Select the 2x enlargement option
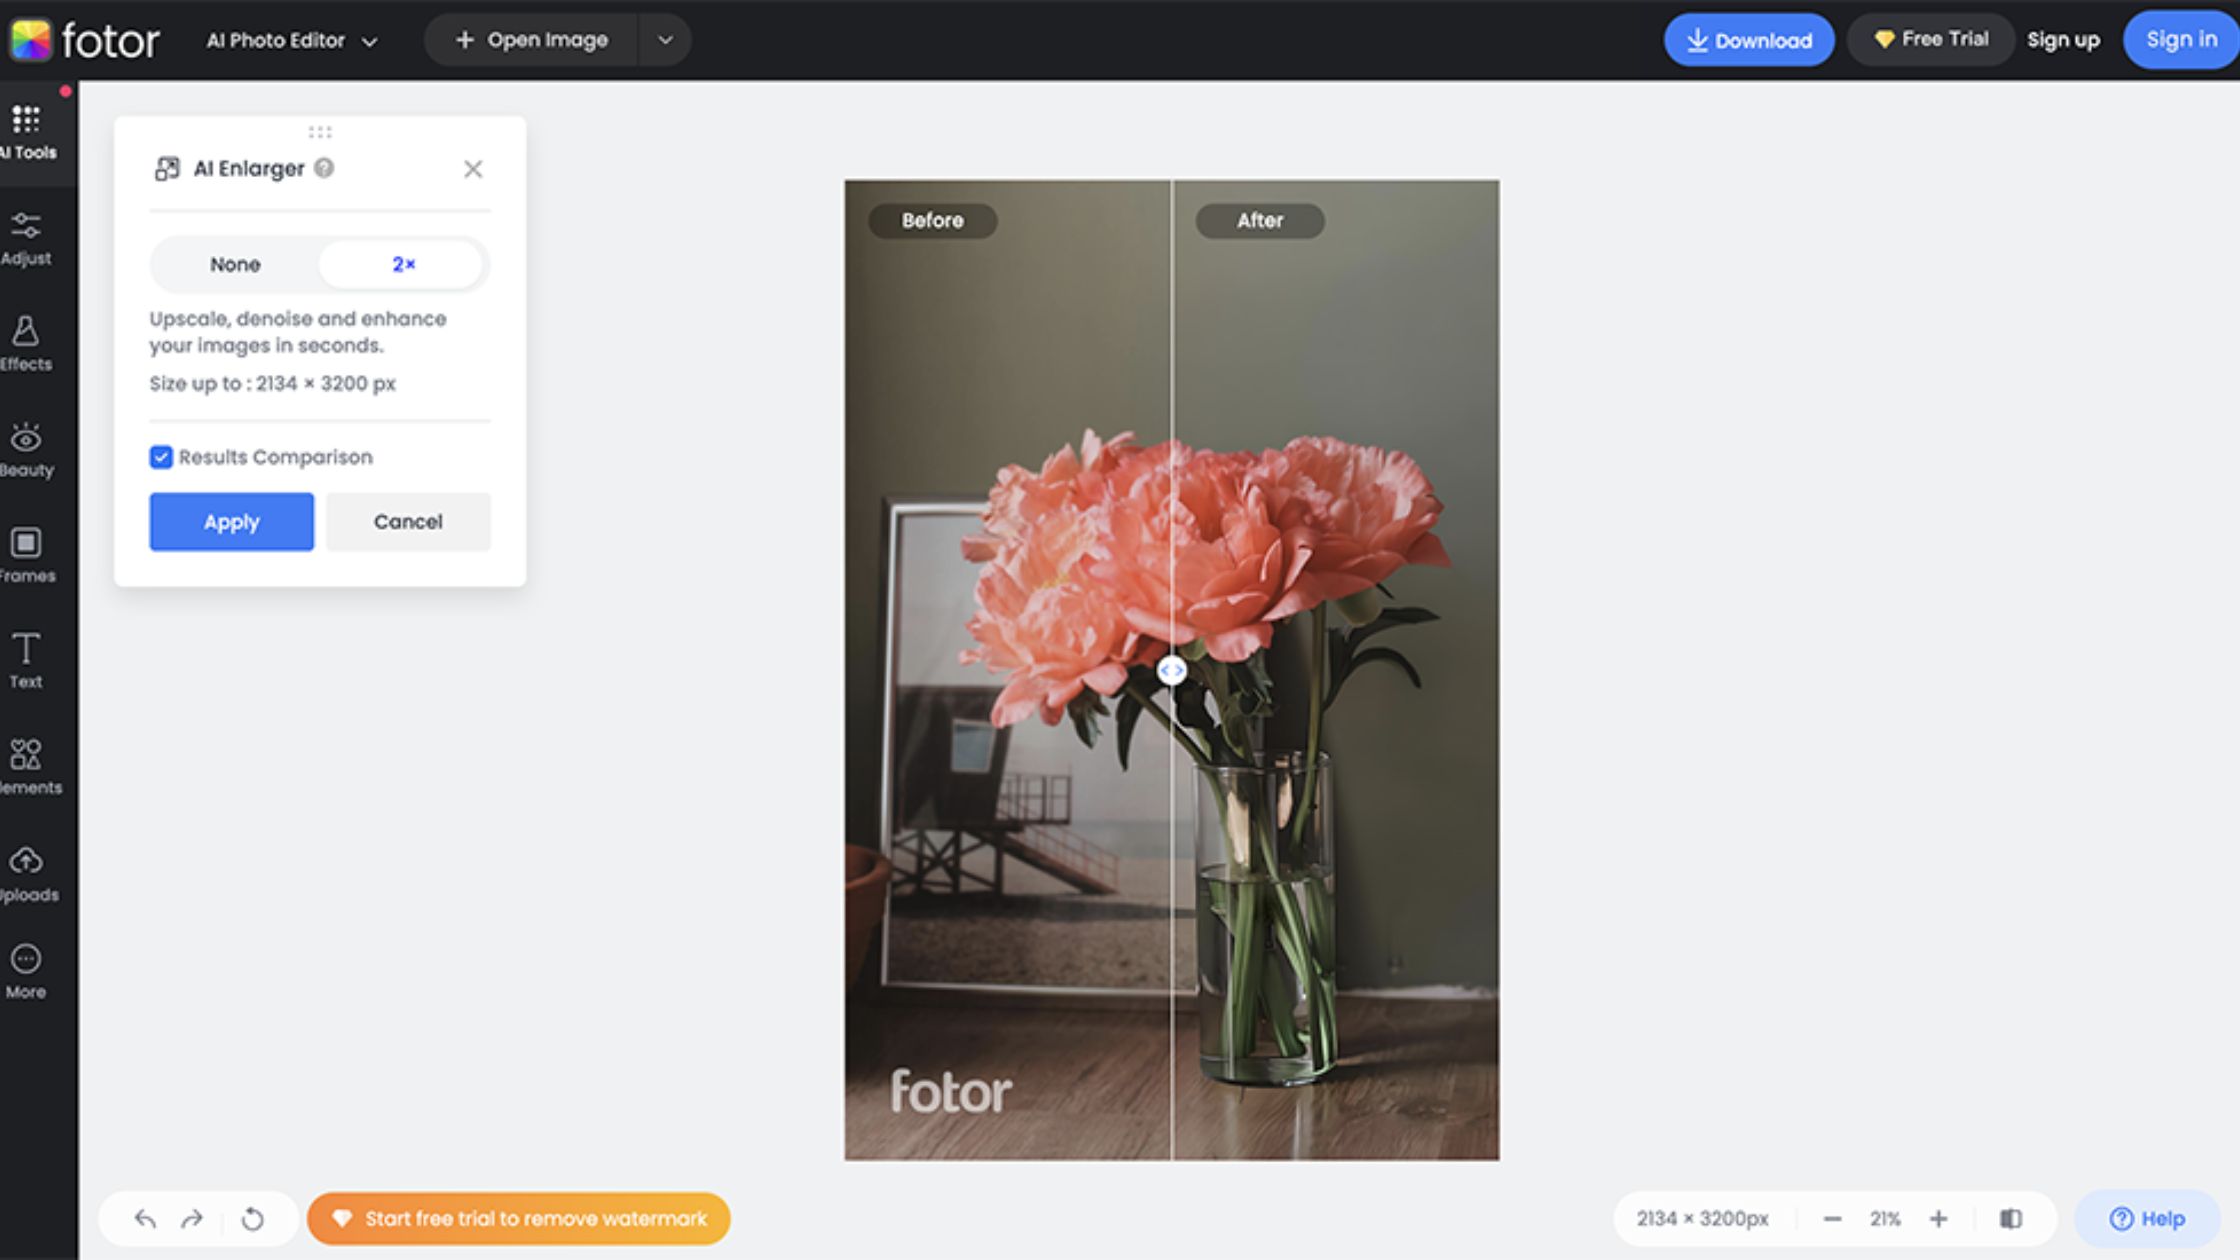 tap(402, 265)
